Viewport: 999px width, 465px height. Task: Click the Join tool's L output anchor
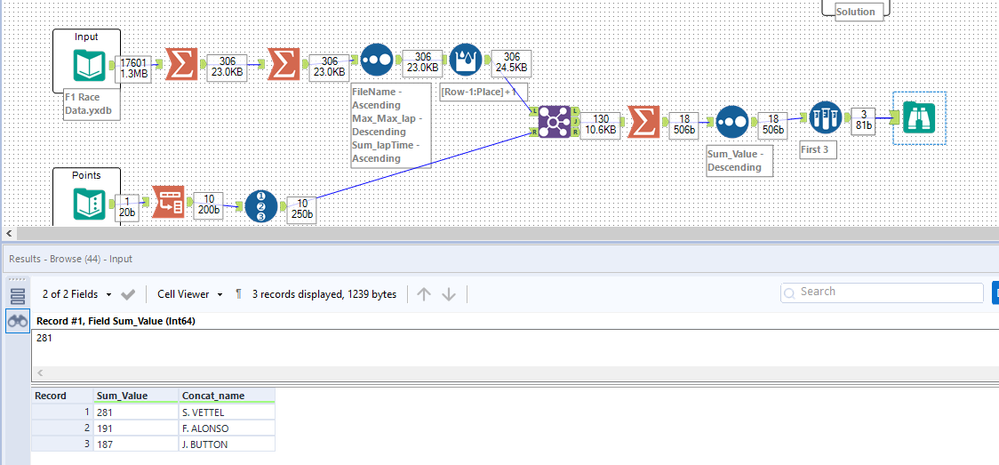click(x=575, y=111)
